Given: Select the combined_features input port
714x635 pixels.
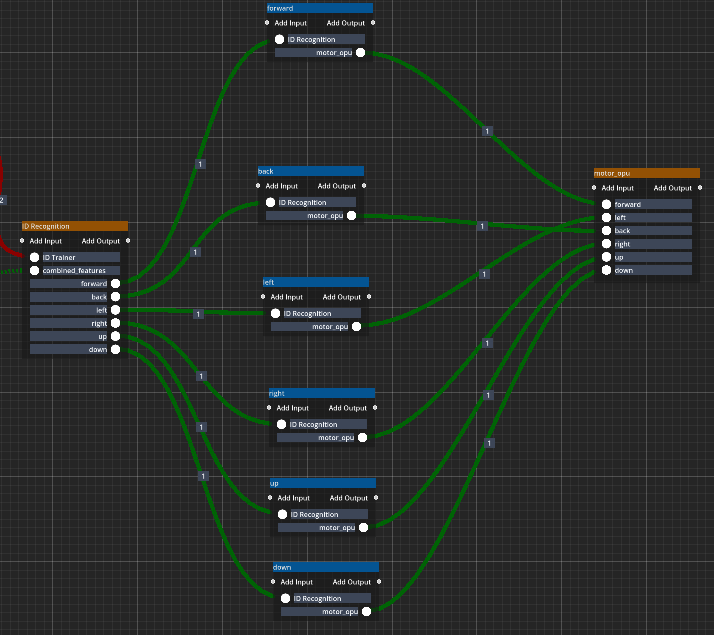Looking at the screenshot, I should pos(35,270).
